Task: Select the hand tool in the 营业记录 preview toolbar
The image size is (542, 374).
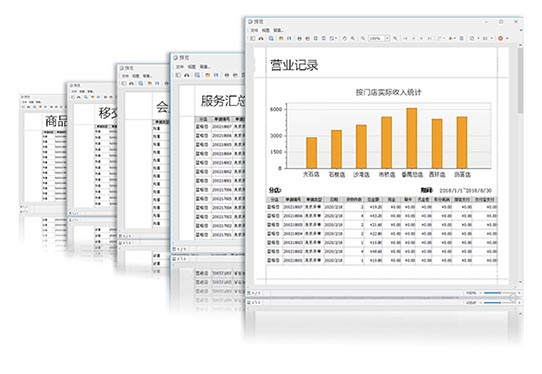Action: coord(345,38)
